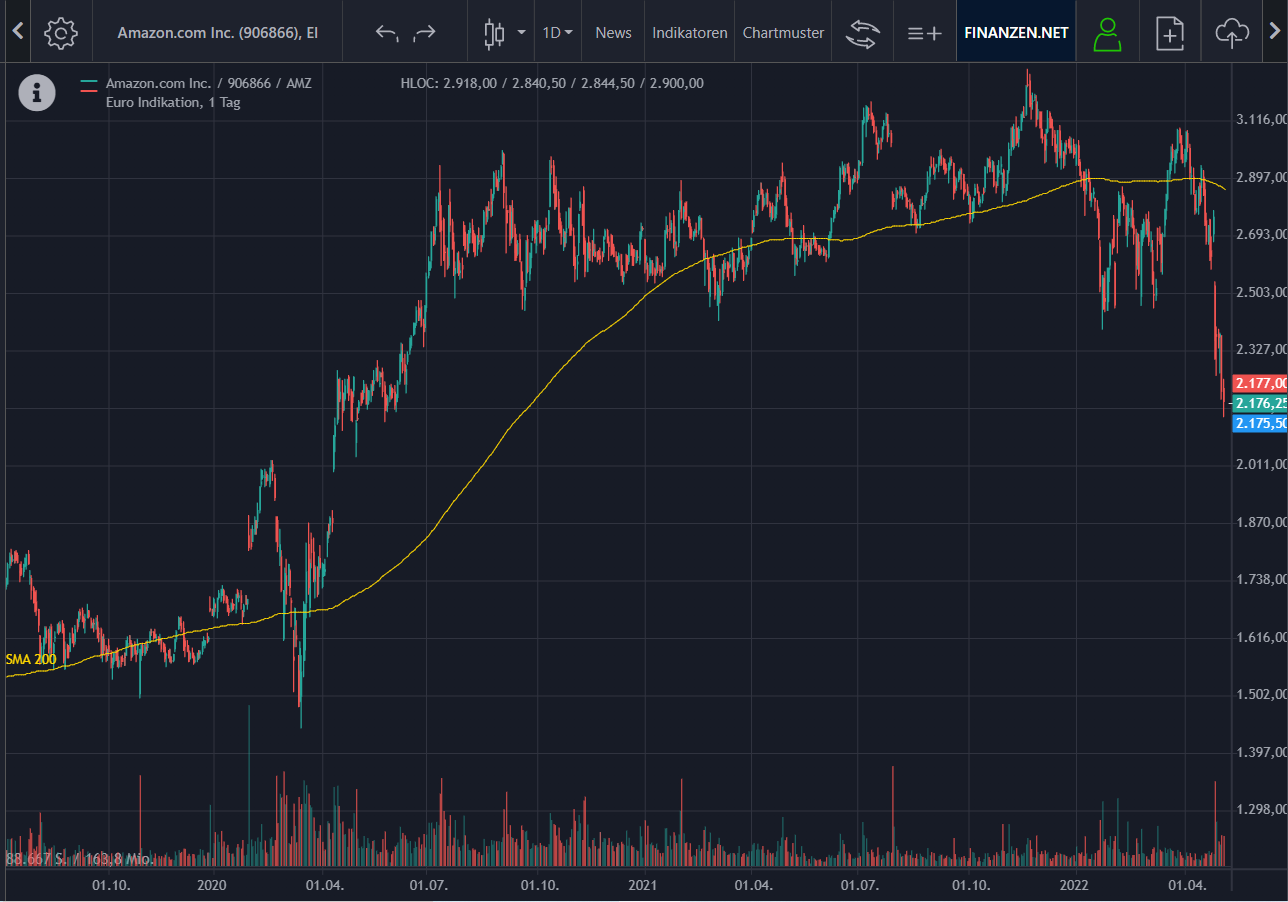Click the 2.327,00 price axis label
The height and width of the screenshot is (902, 1288).
tap(1260, 349)
